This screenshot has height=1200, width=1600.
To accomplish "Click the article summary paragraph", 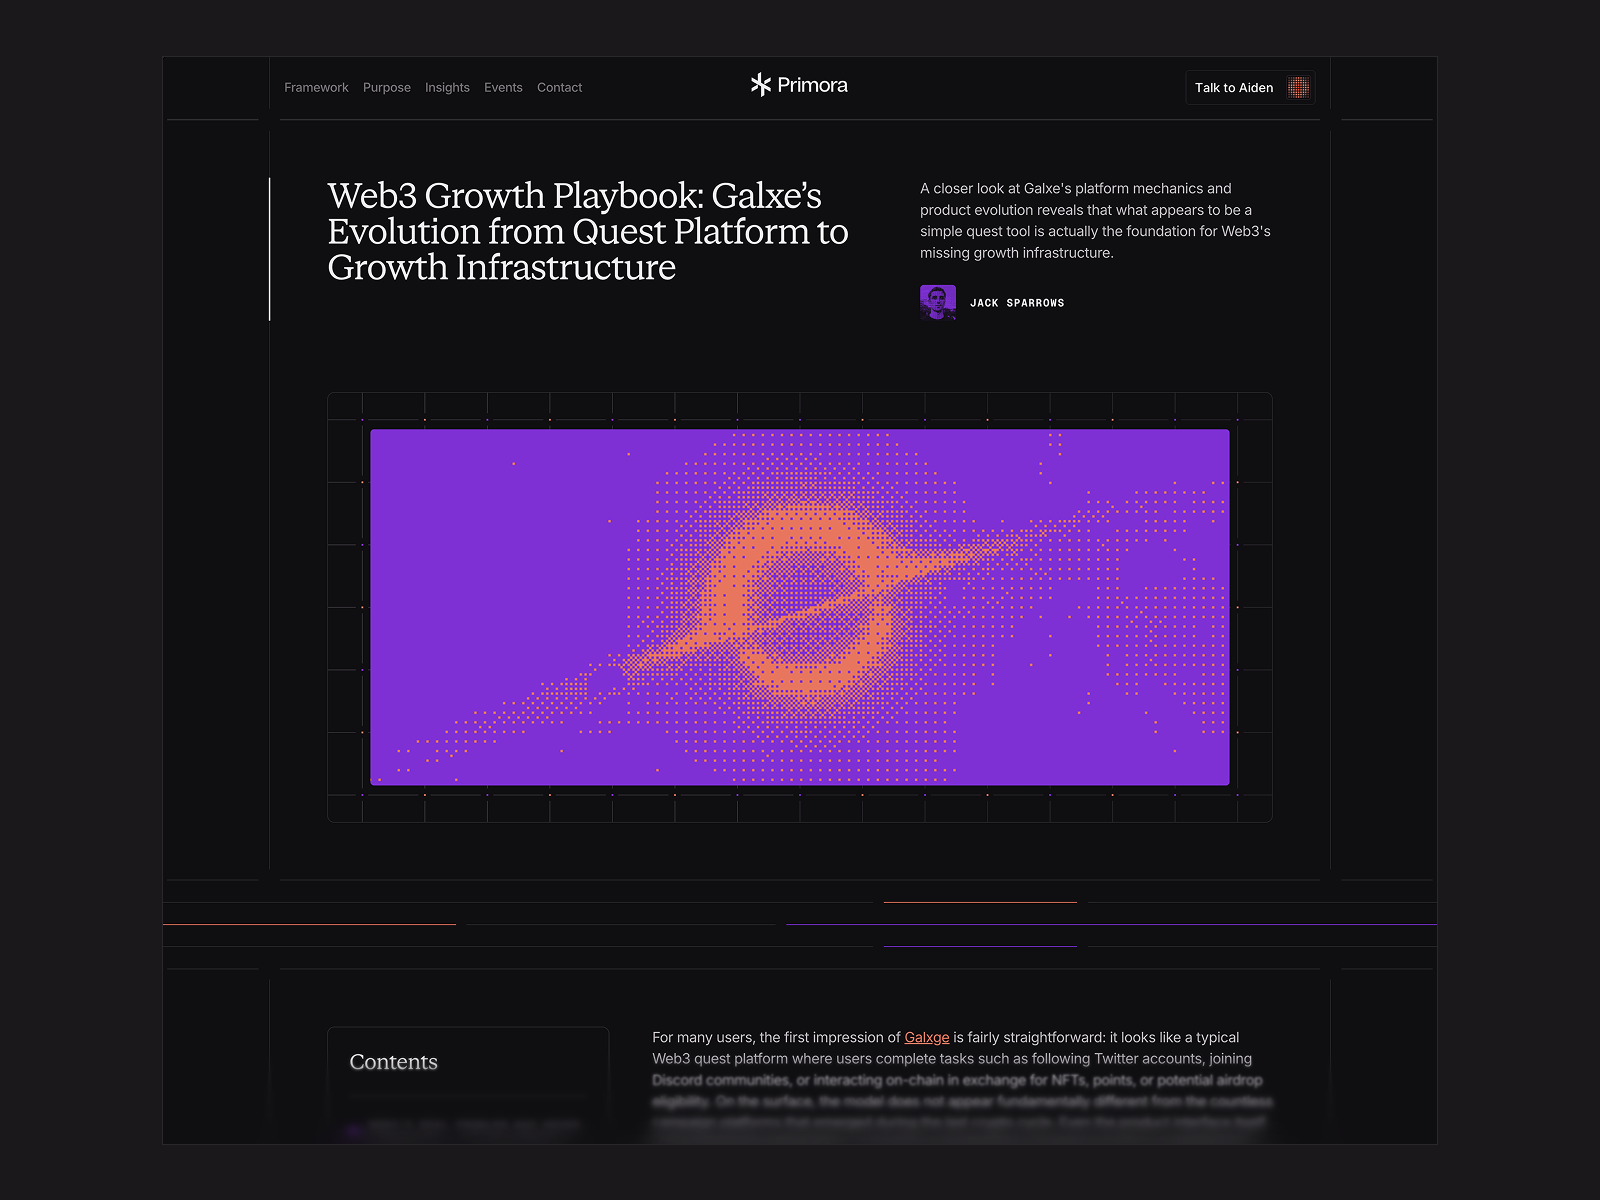I will (x=1096, y=220).
